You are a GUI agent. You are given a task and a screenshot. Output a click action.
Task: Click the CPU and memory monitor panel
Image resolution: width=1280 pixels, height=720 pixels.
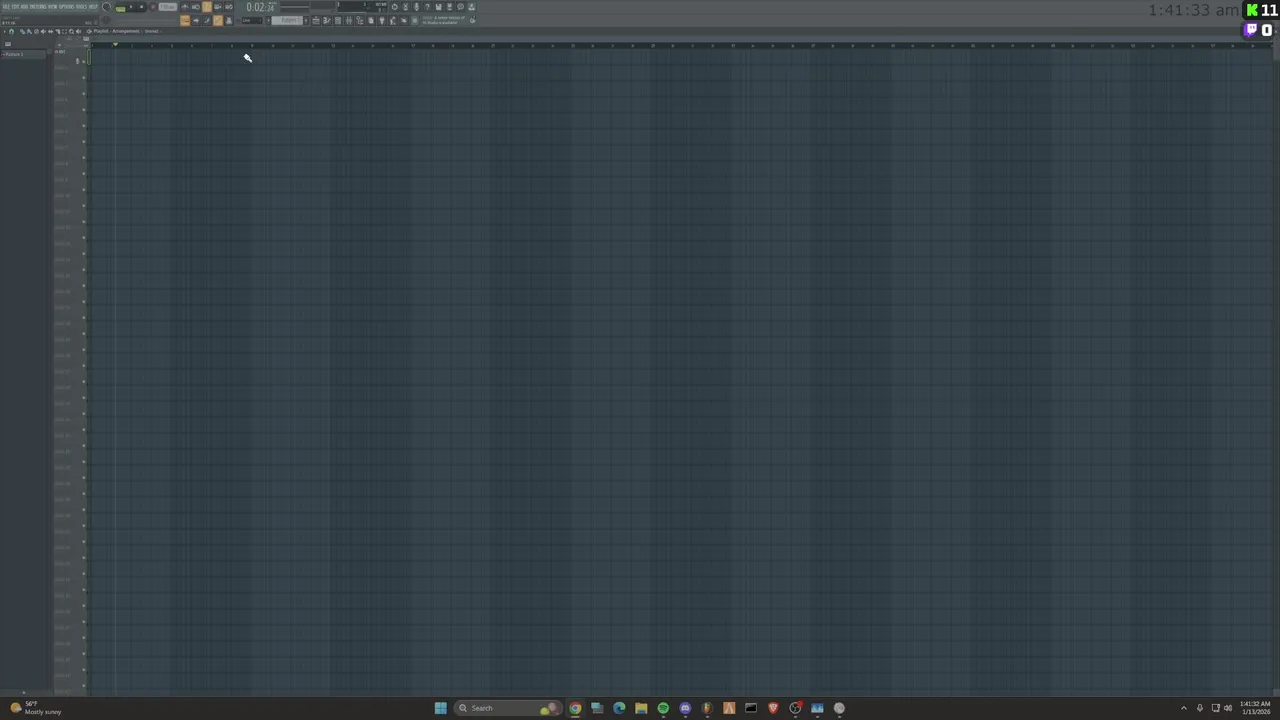362,8
